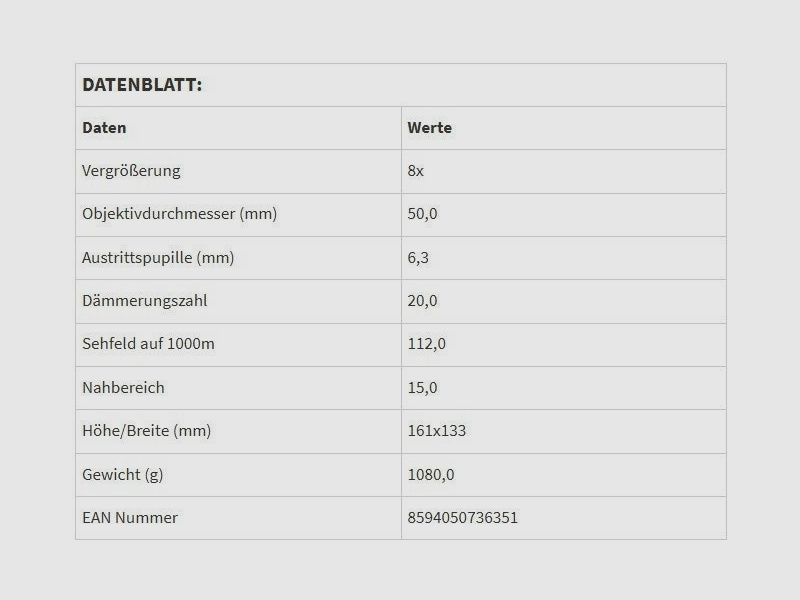Select the Sehfeld auf 1000m label

point(148,344)
